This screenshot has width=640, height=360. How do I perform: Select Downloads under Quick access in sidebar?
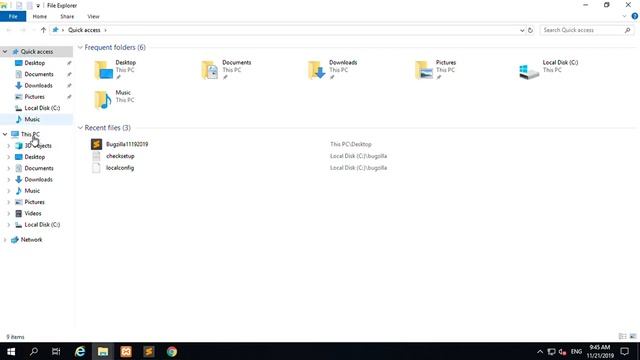coord(38,85)
